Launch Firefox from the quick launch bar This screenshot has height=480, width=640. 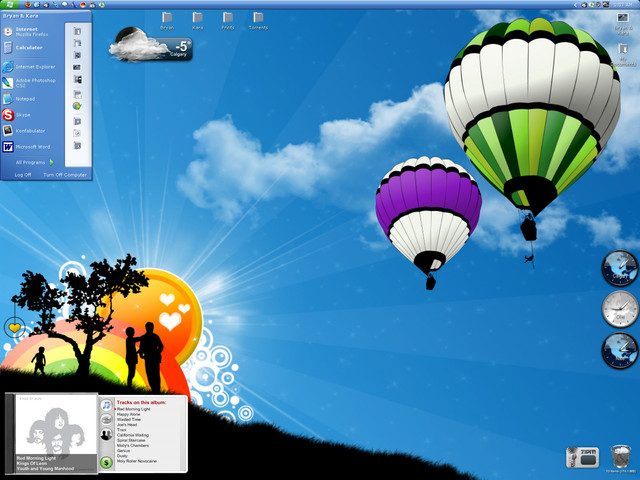point(28,5)
